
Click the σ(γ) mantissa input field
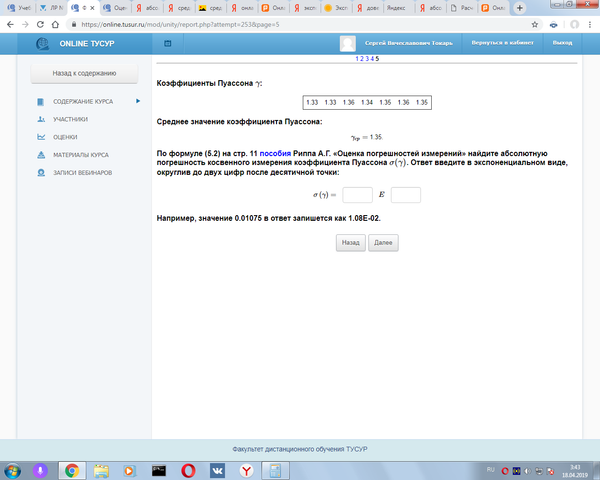357,195
